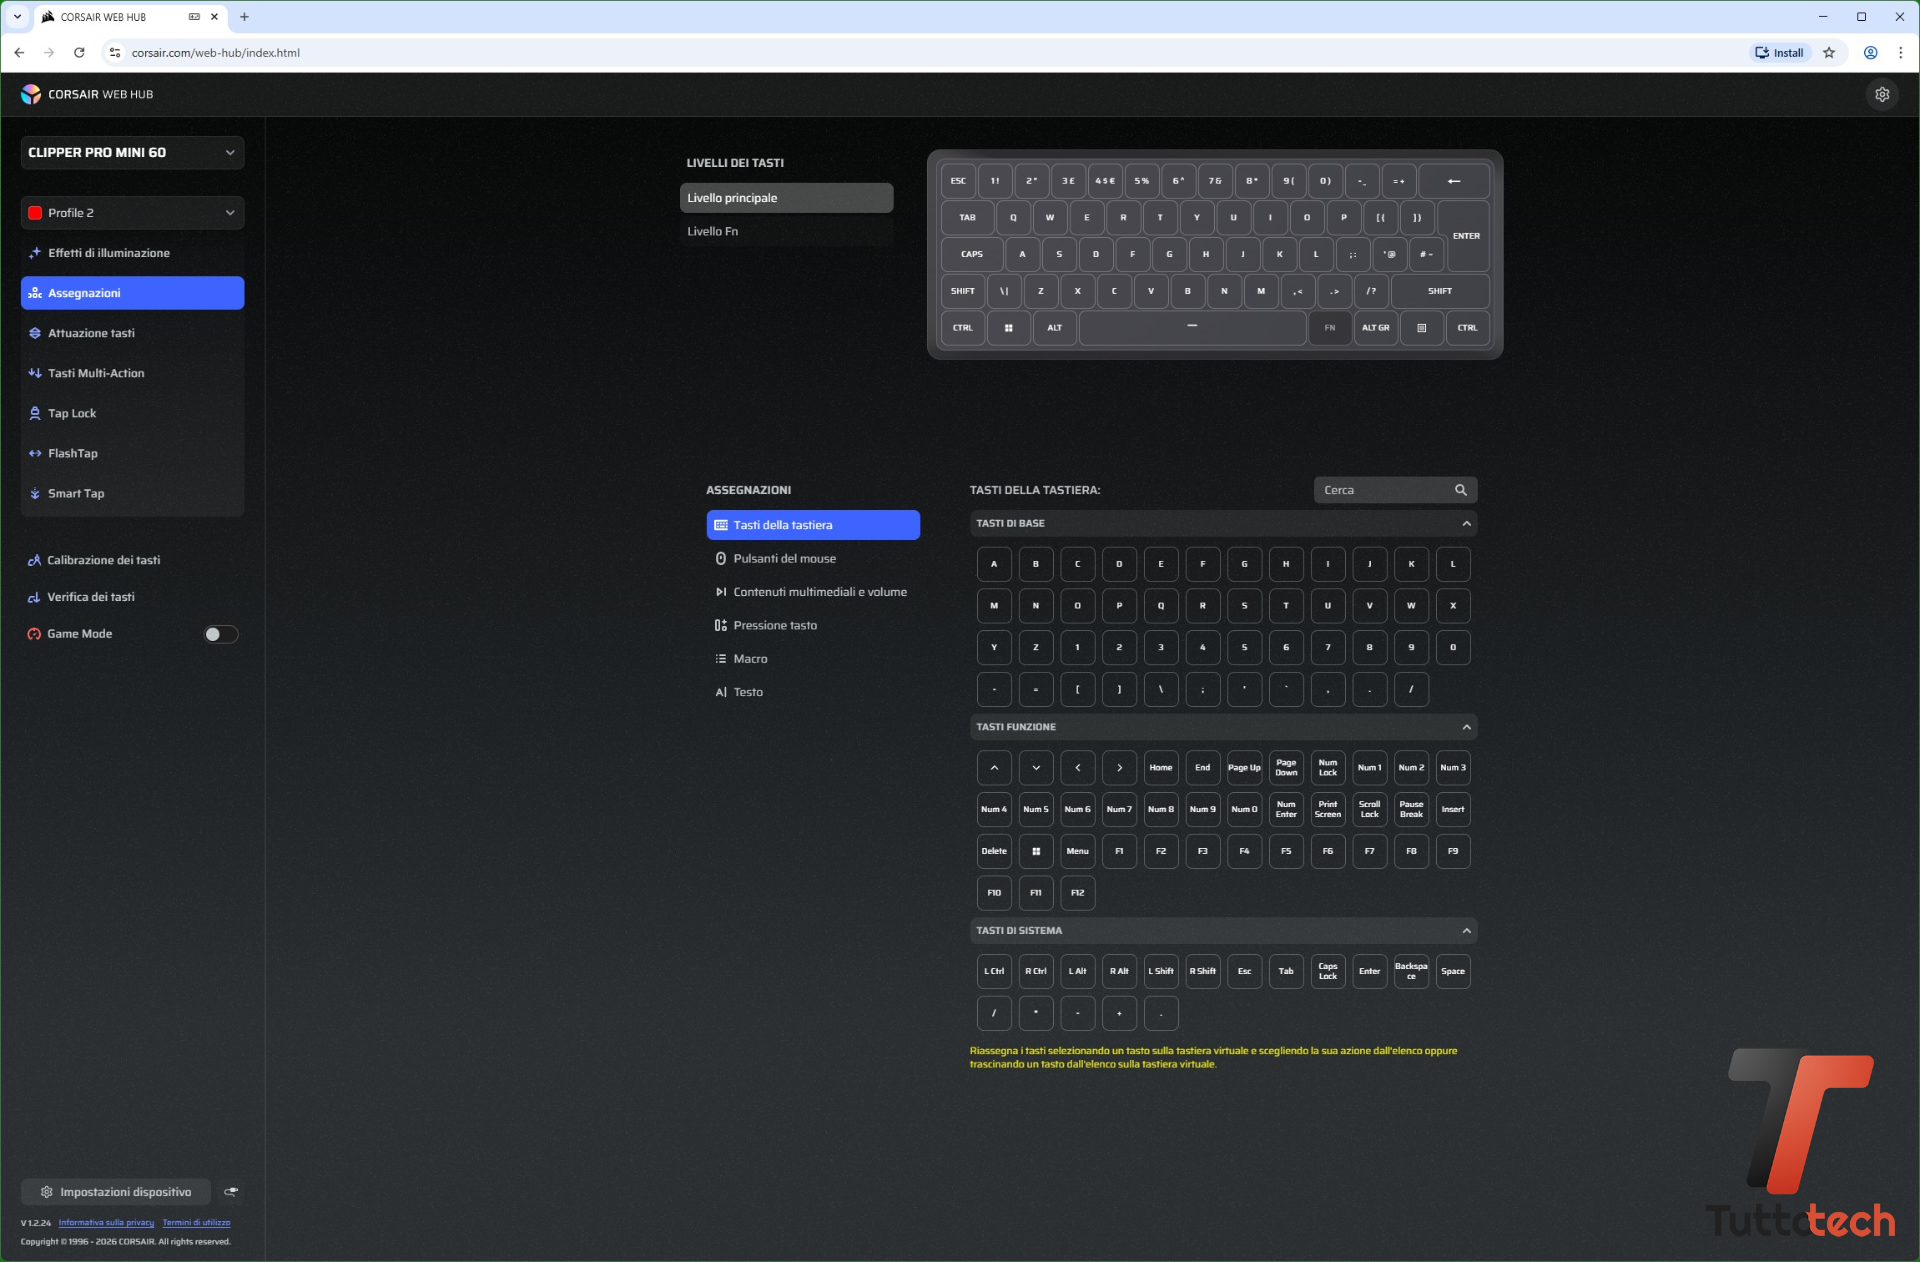Click the Install button in the address bar
This screenshot has height=1262, width=1920.
1780,53
